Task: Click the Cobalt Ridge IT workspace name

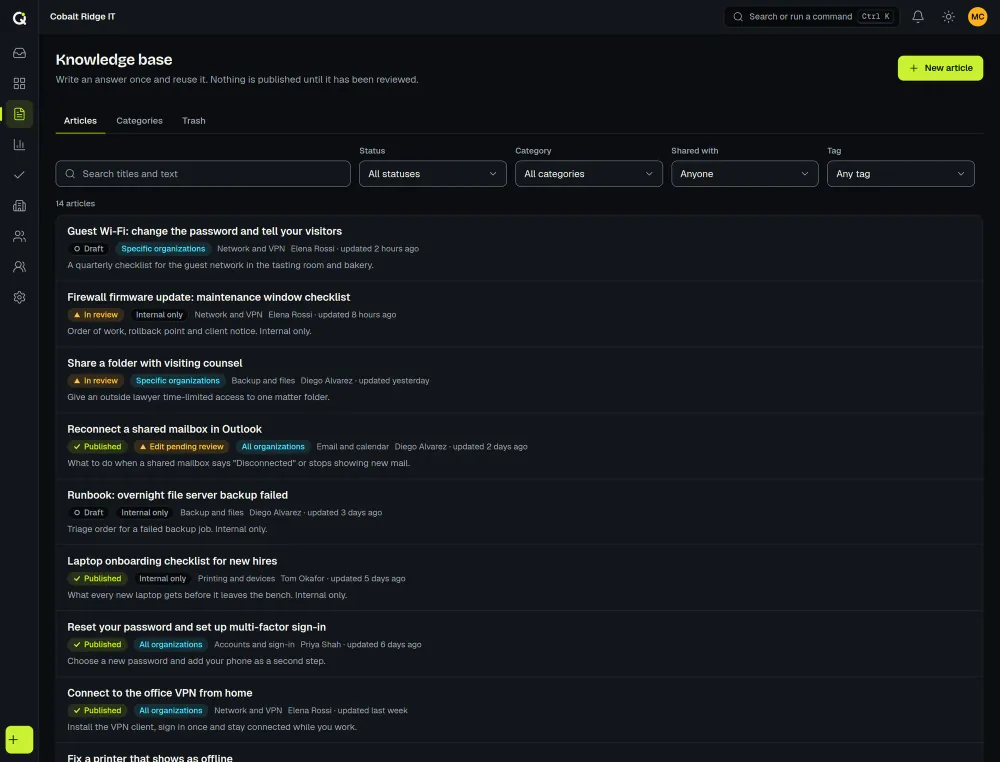Action: 83,17
